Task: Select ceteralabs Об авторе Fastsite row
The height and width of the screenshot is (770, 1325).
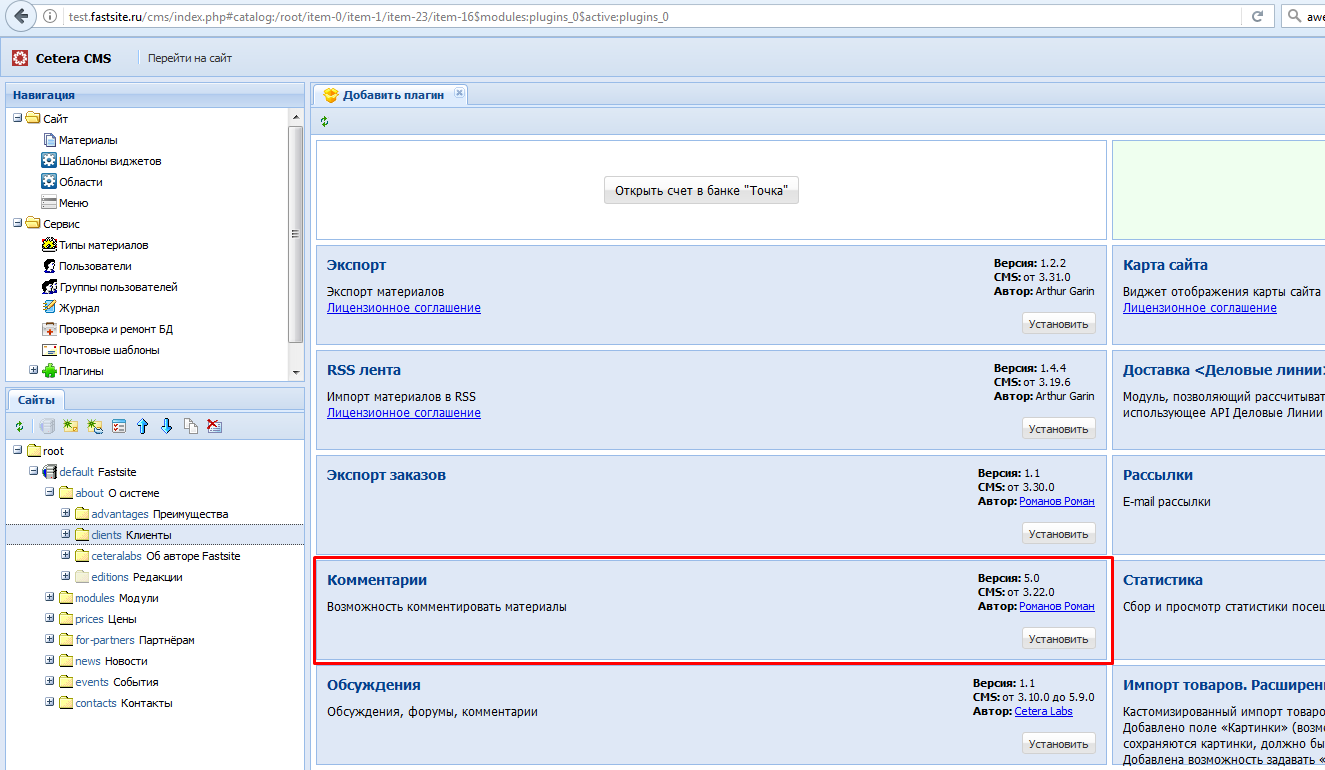Action: (x=154, y=556)
